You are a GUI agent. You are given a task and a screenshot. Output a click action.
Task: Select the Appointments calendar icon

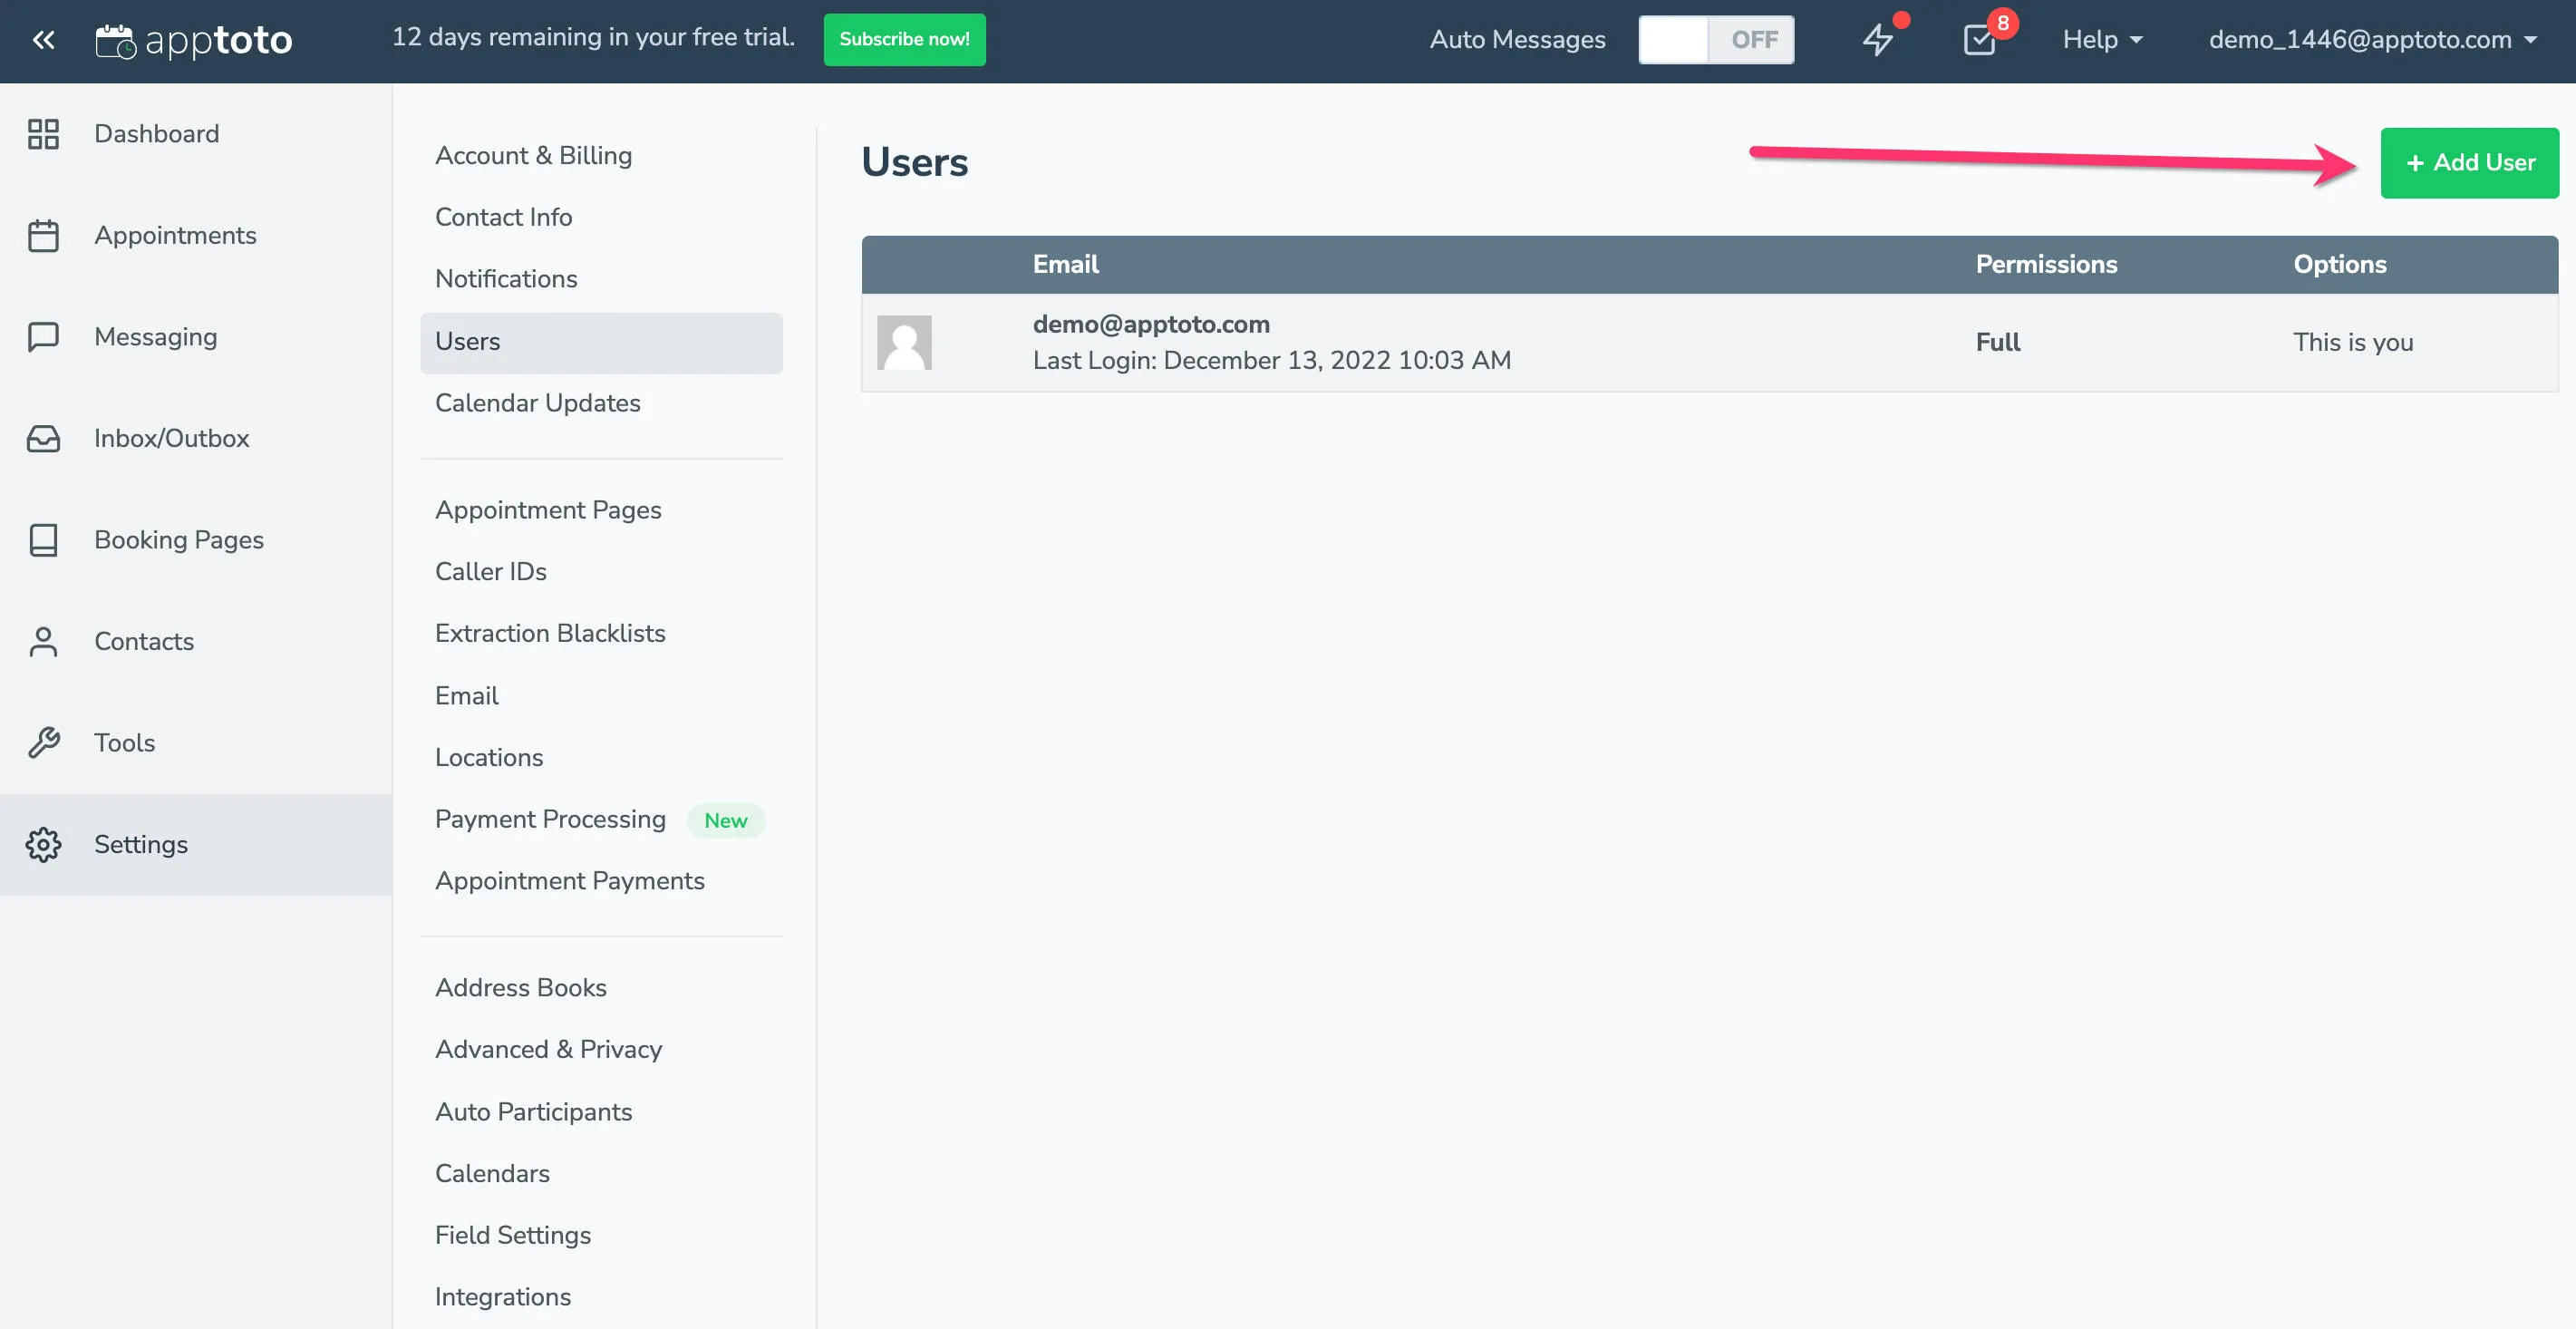(43, 235)
